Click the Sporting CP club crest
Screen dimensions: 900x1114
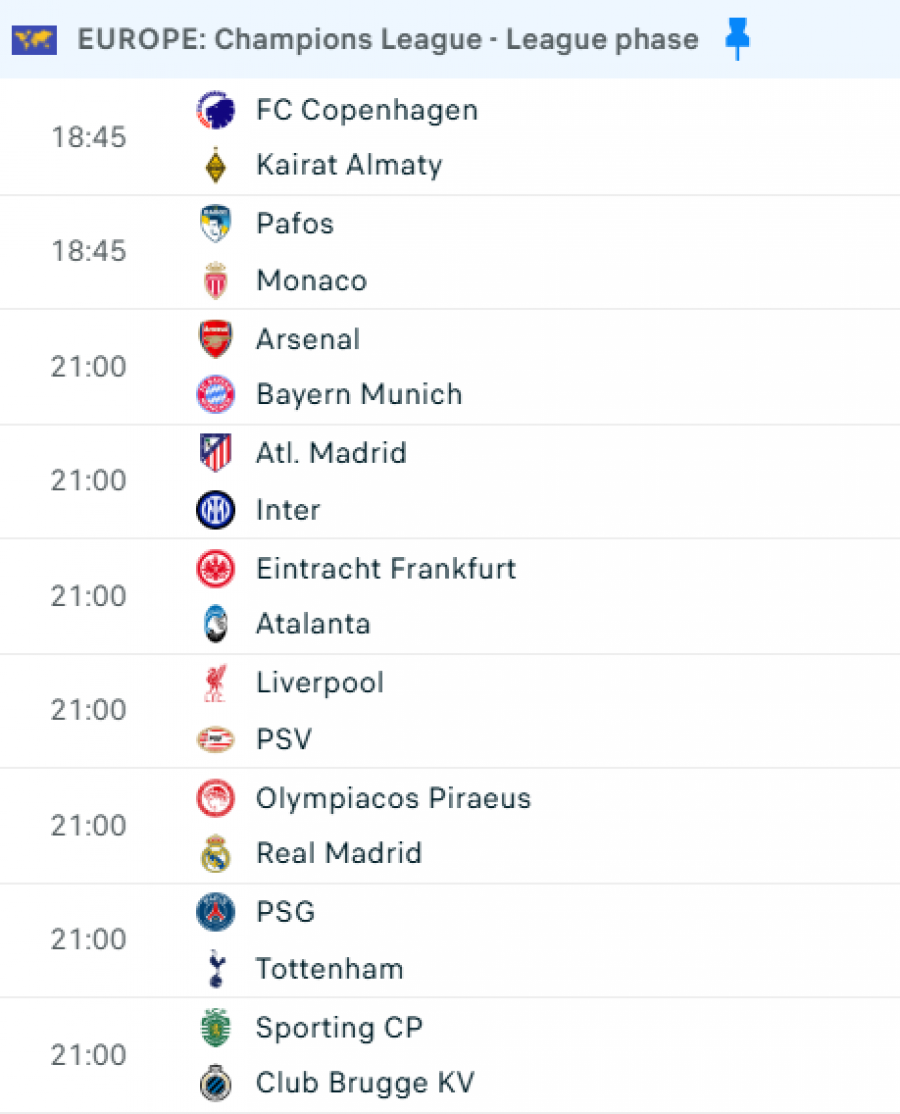tap(215, 1028)
